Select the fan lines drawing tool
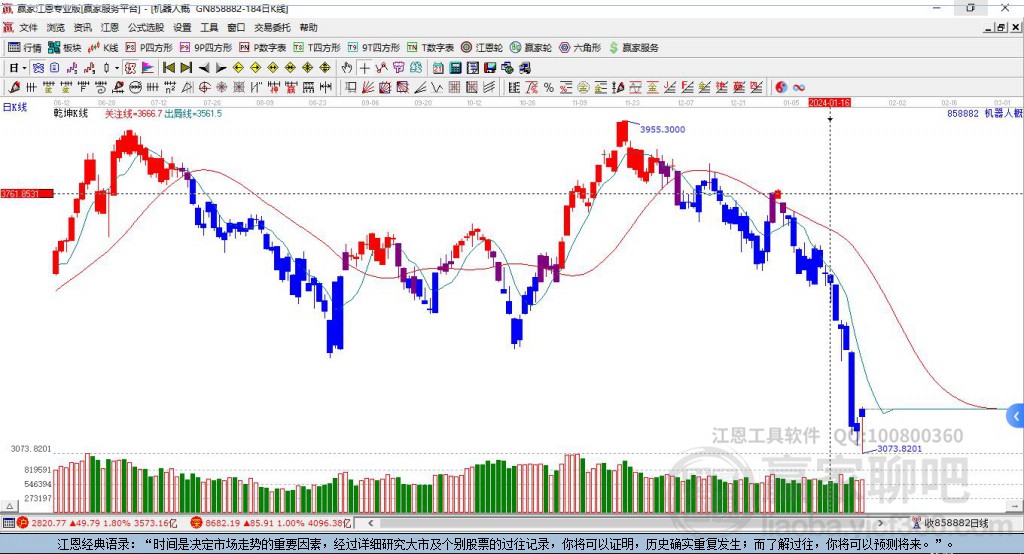Image resolution: width=1024 pixels, height=554 pixels. coord(368,87)
